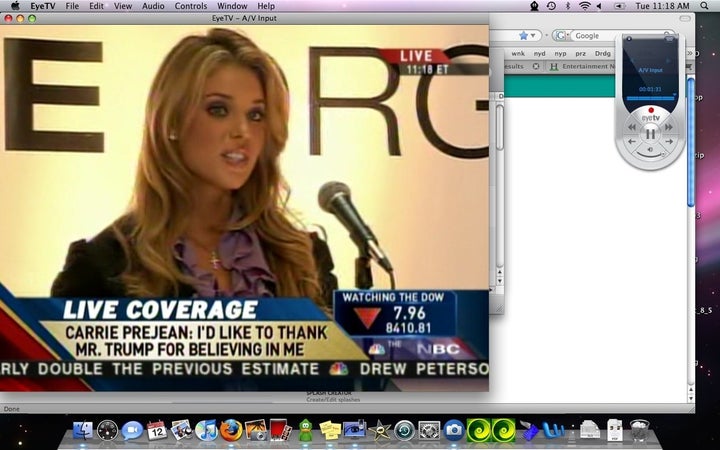Viewport: 720px width, 450px height.
Task: Open the View menu
Action: (123, 6)
